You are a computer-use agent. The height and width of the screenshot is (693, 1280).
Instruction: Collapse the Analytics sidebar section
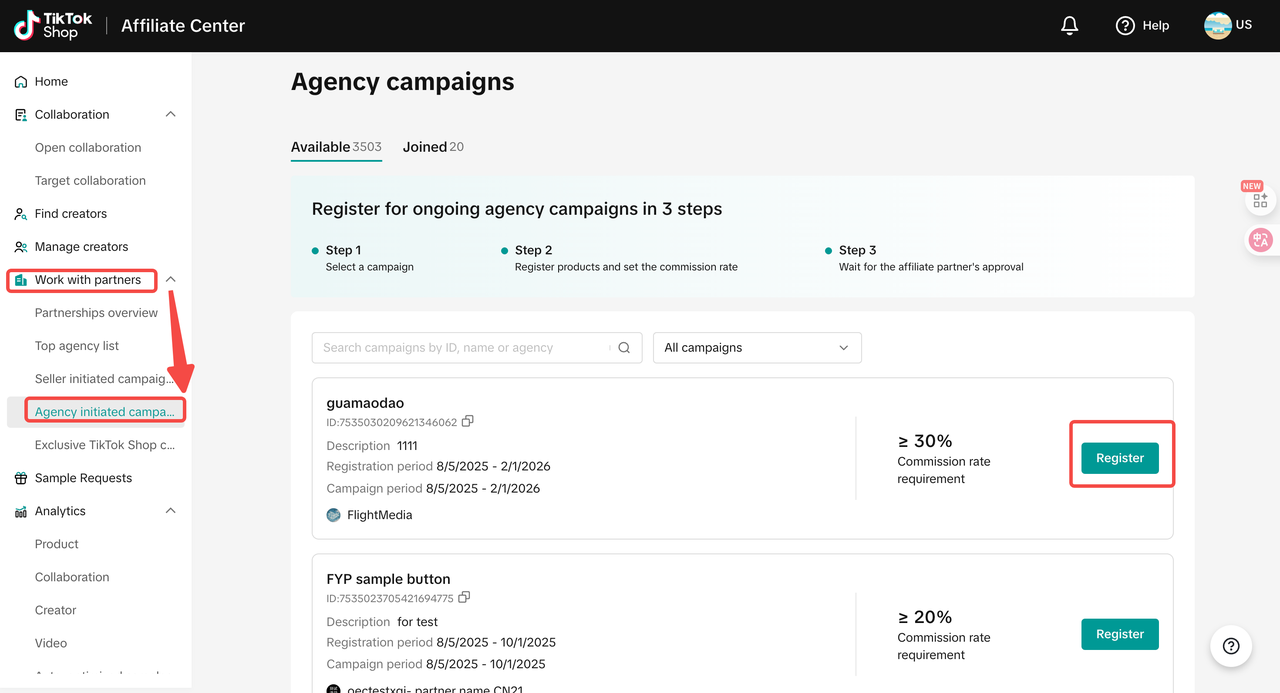point(170,511)
